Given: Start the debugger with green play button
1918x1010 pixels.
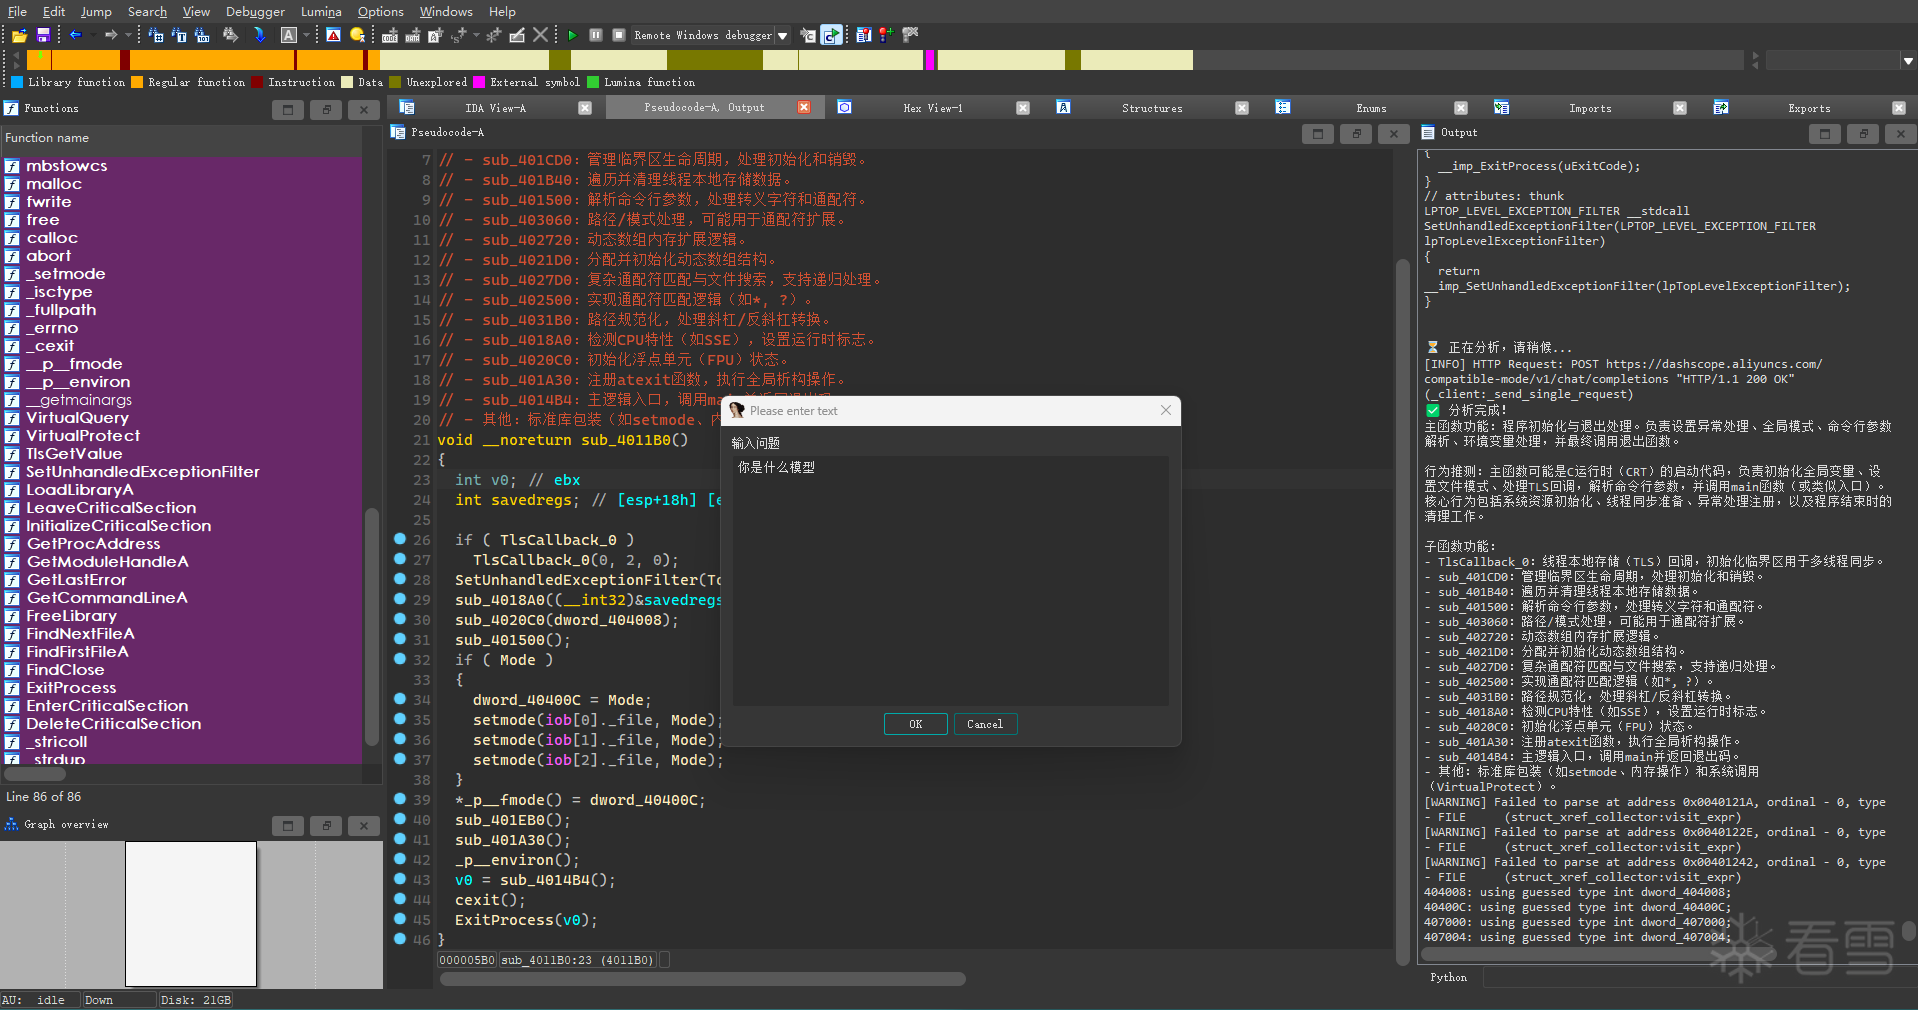Looking at the screenshot, I should point(572,35).
